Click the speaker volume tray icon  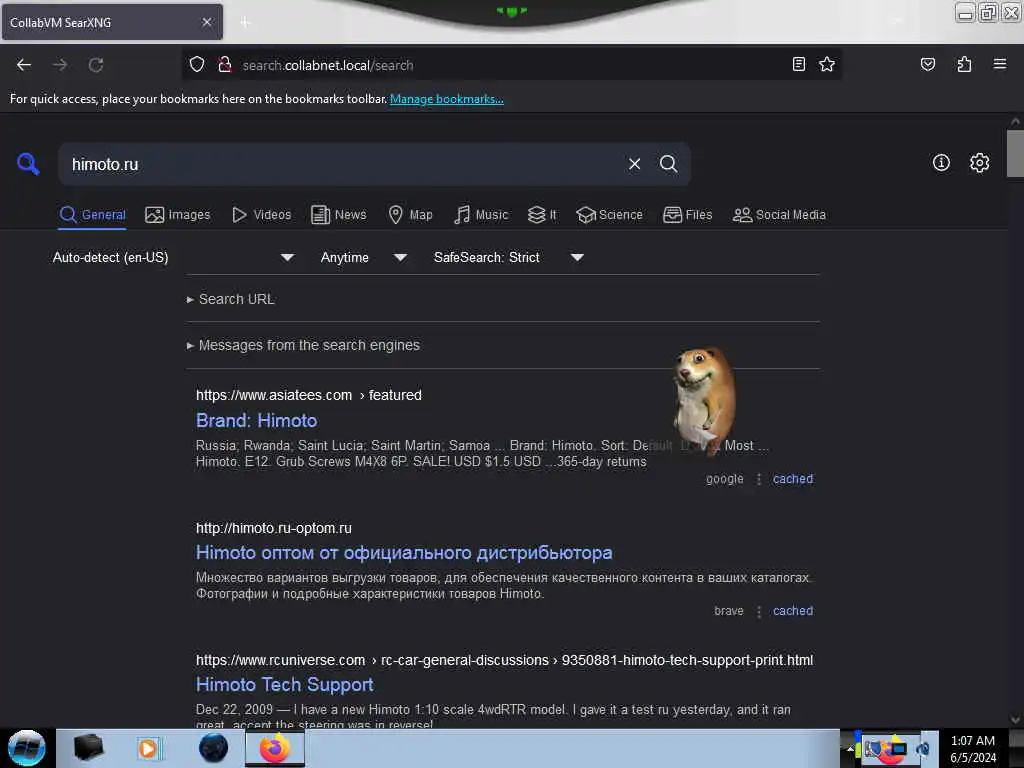pos(923,749)
